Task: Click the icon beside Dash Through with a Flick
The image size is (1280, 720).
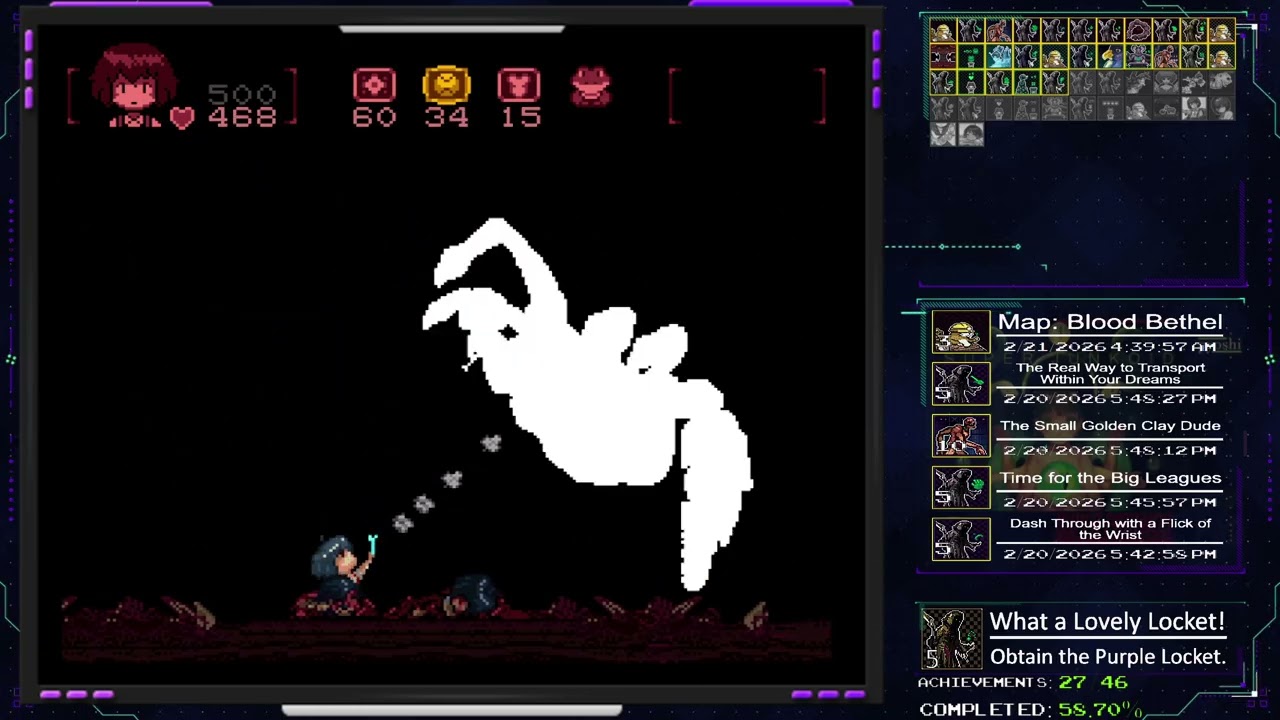Action: click(x=961, y=540)
